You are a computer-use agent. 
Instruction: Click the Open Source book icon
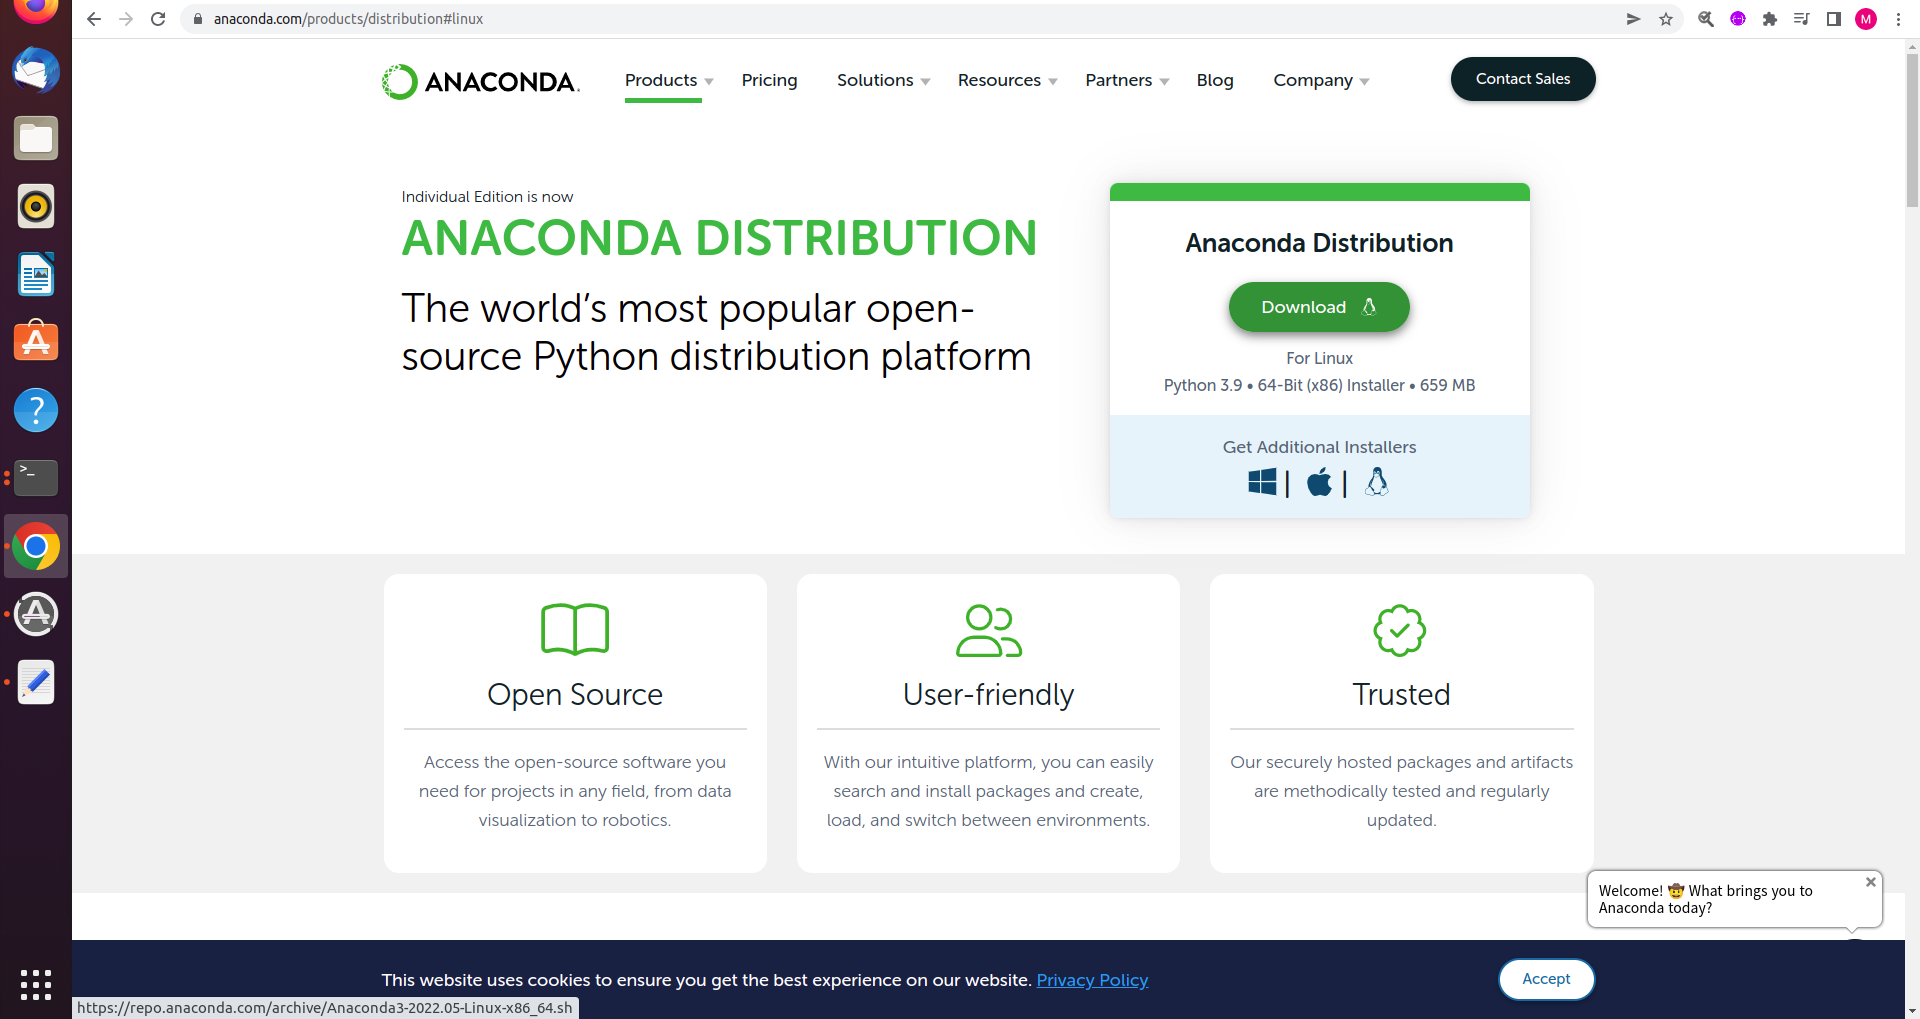coord(575,629)
